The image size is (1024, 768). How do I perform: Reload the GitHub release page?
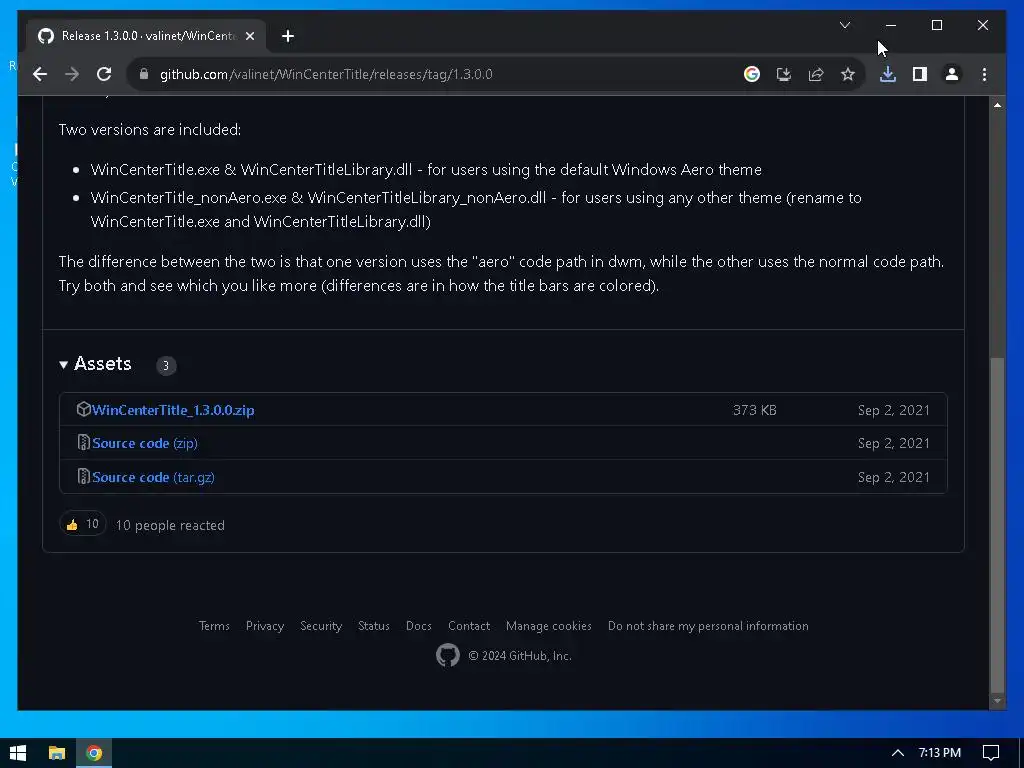(104, 74)
